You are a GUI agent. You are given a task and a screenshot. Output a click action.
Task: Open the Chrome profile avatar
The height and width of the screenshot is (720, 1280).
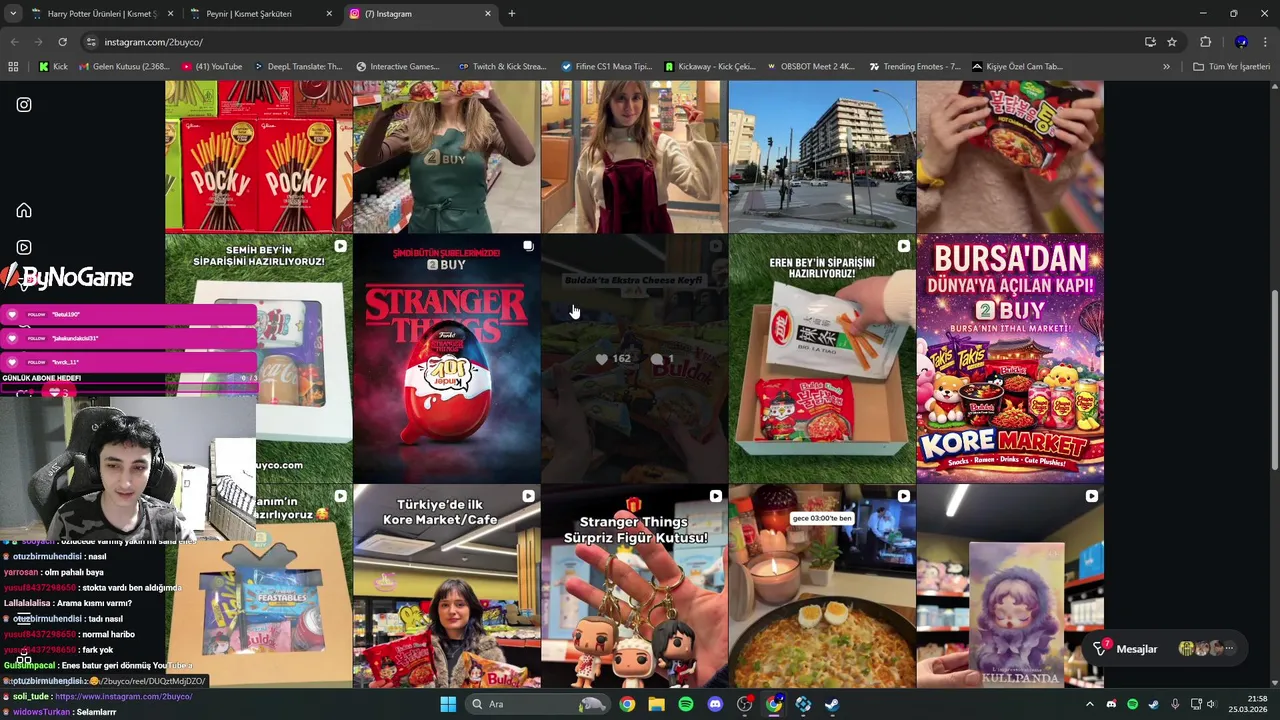coord(1241,42)
